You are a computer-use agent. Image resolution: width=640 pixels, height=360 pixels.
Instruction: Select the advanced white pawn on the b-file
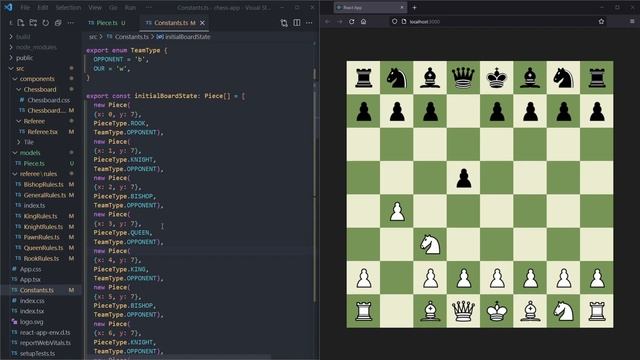click(397, 211)
